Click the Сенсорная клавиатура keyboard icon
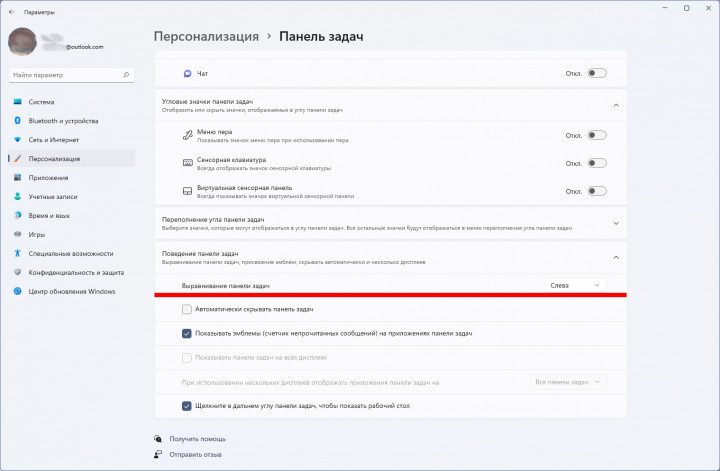720x471 pixels. (187, 163)
